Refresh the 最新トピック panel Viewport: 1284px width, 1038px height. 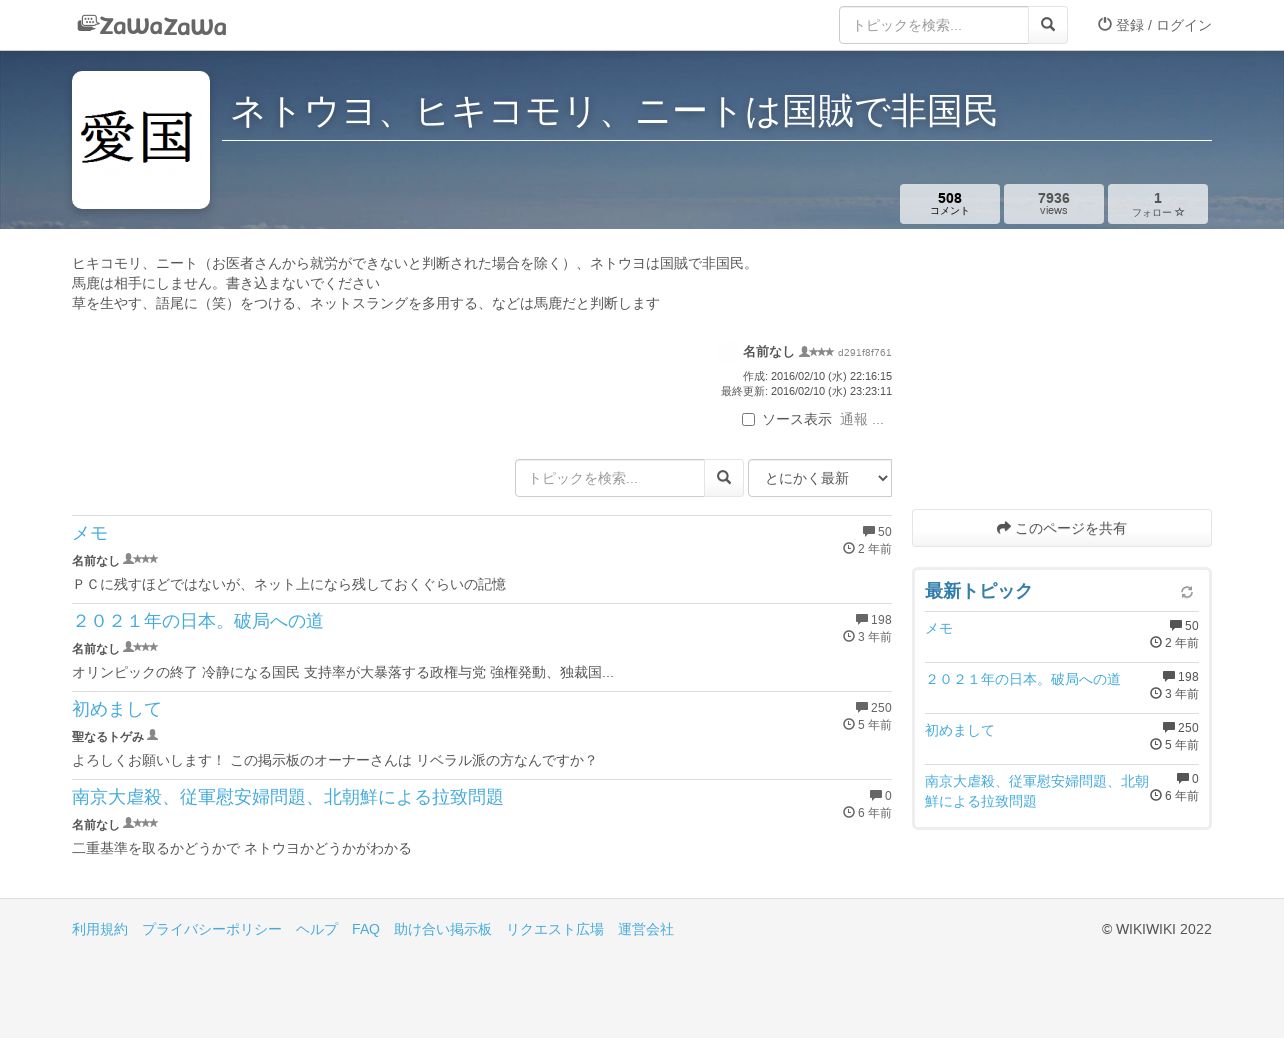[x=1186, y=592]
